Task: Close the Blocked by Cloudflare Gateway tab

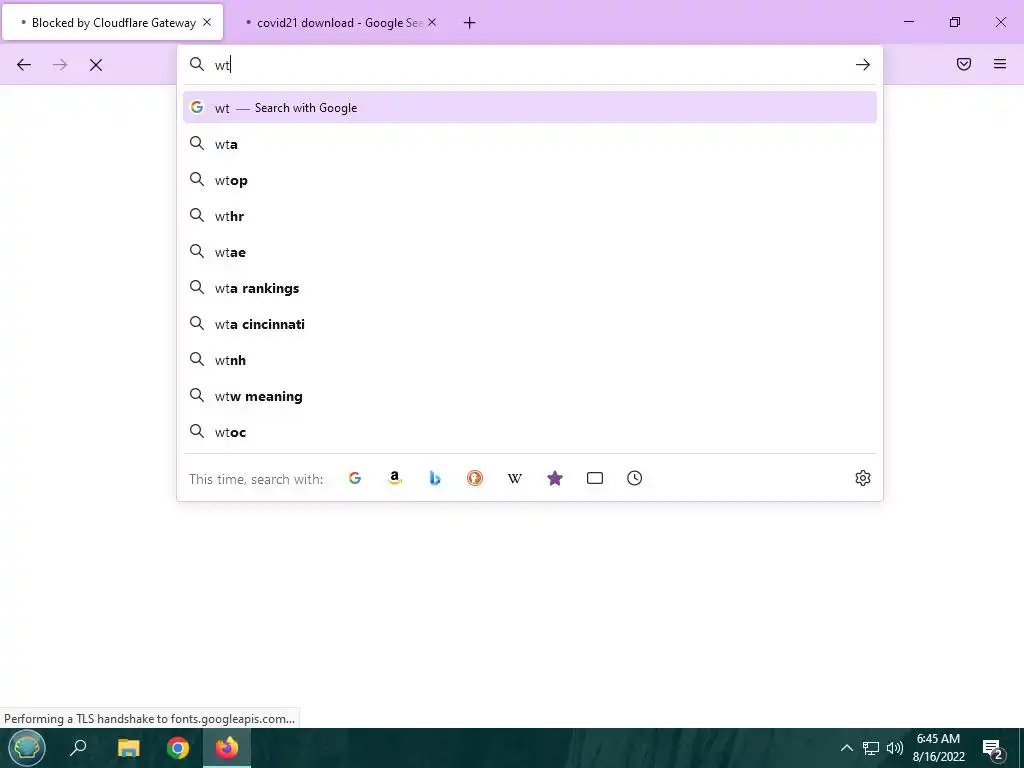Action: click(207, 22)
